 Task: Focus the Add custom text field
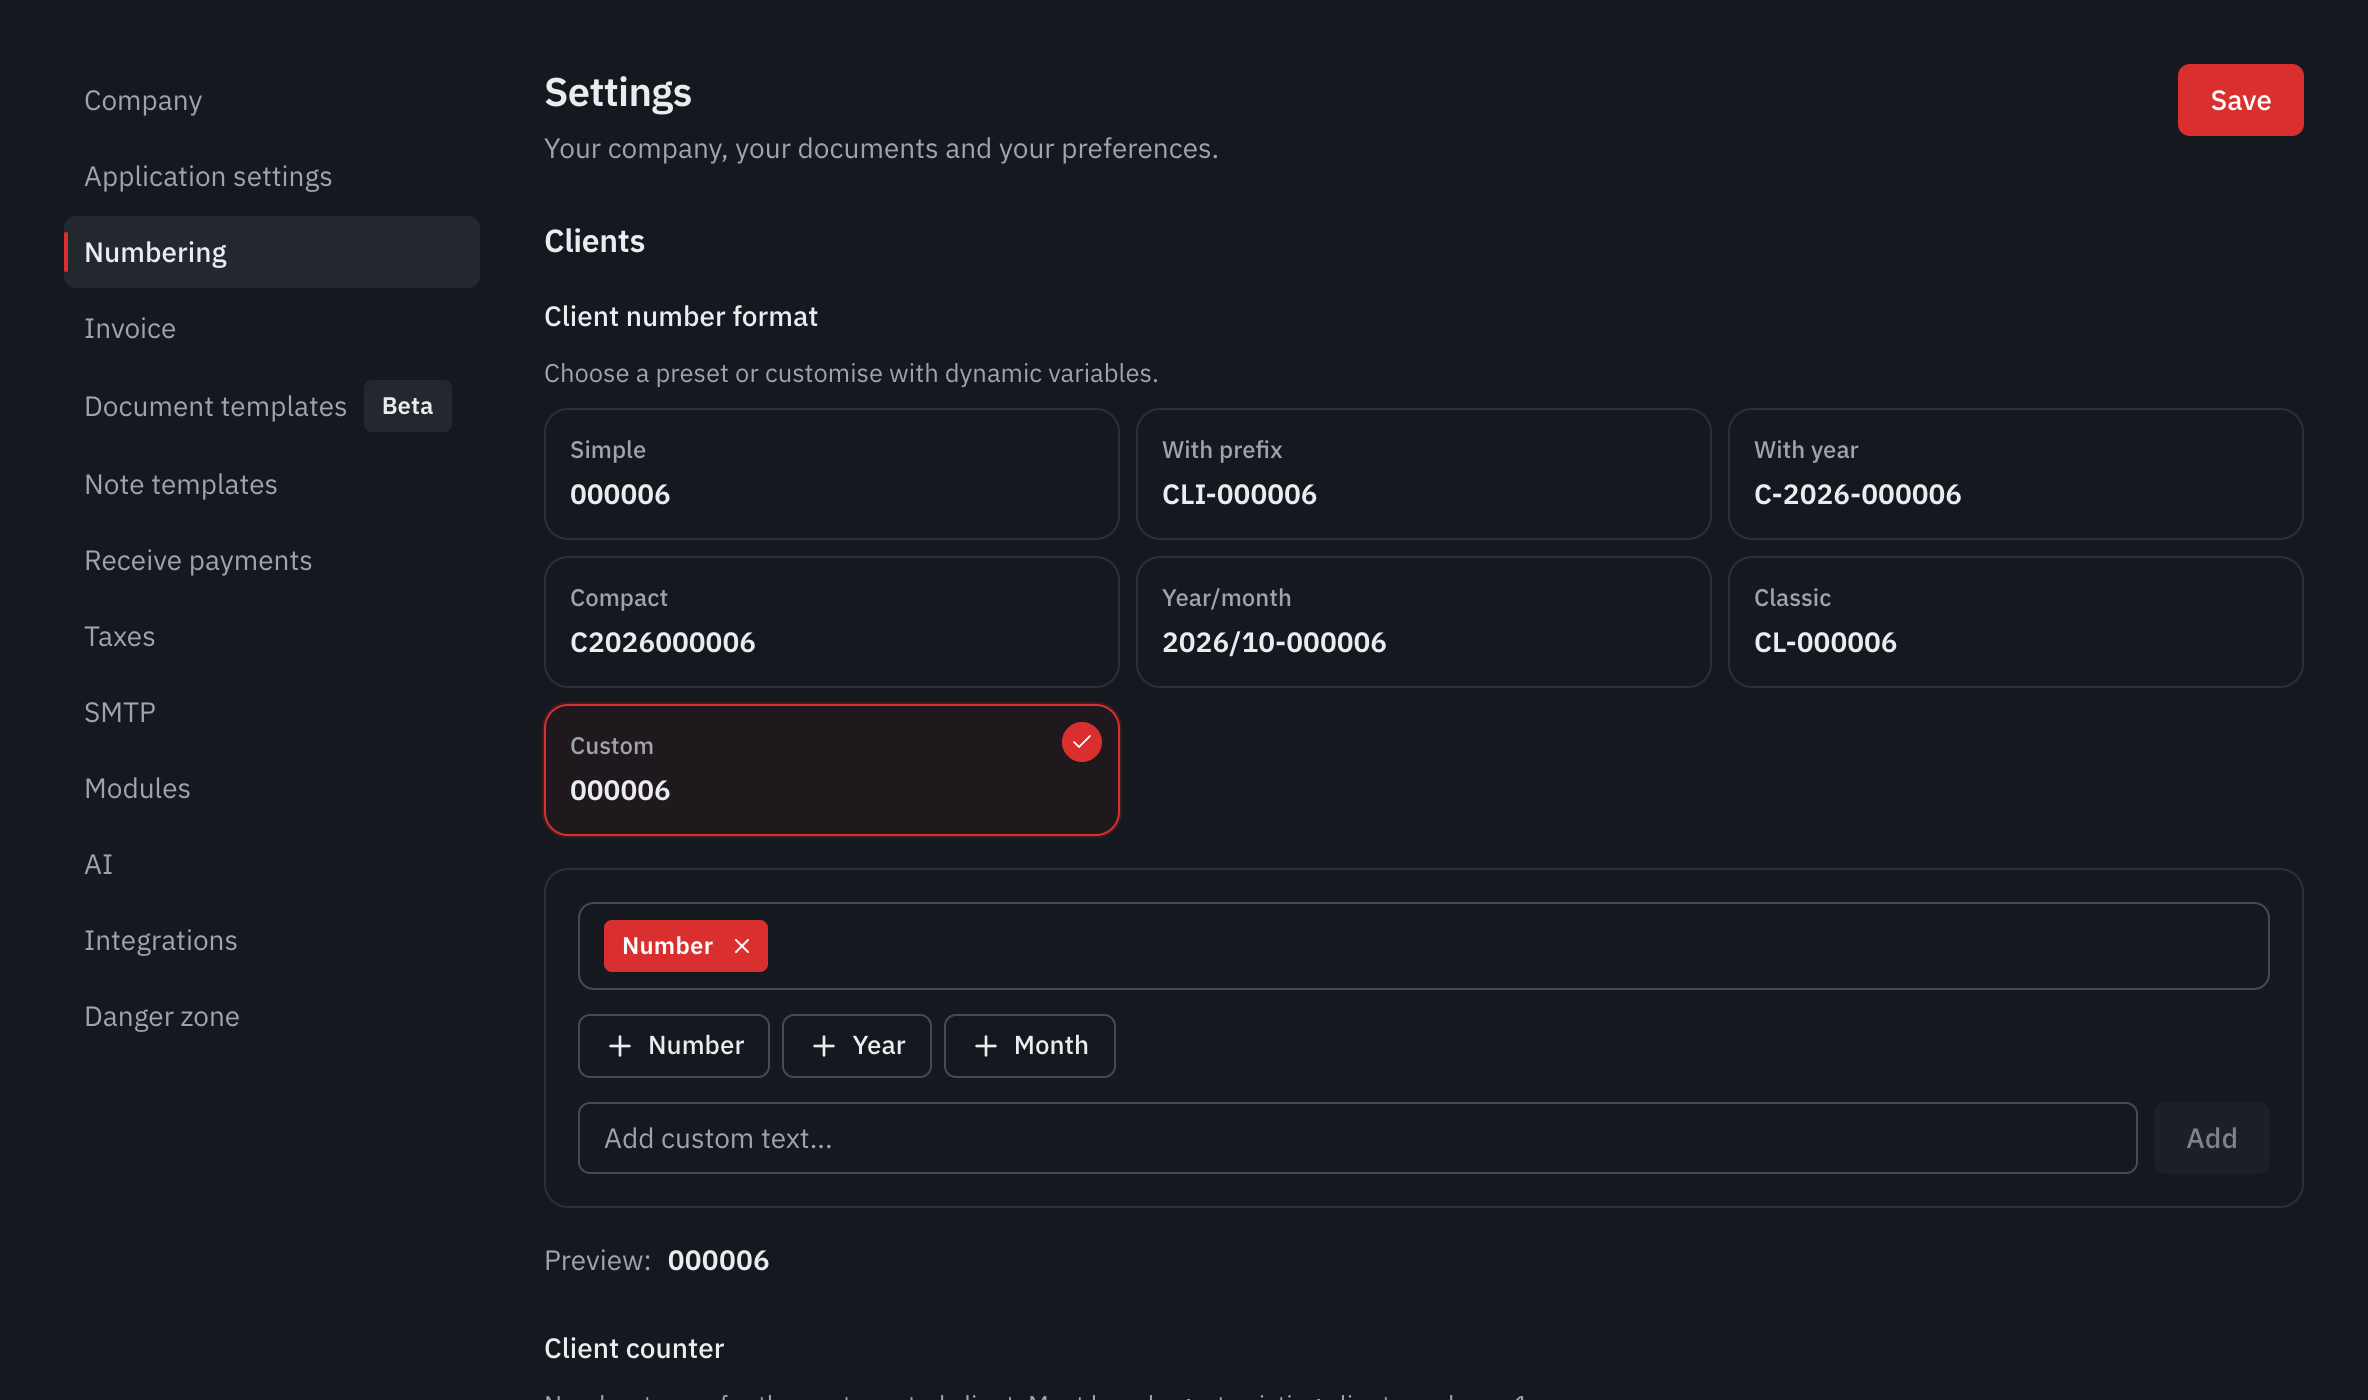(1358, 1138)
